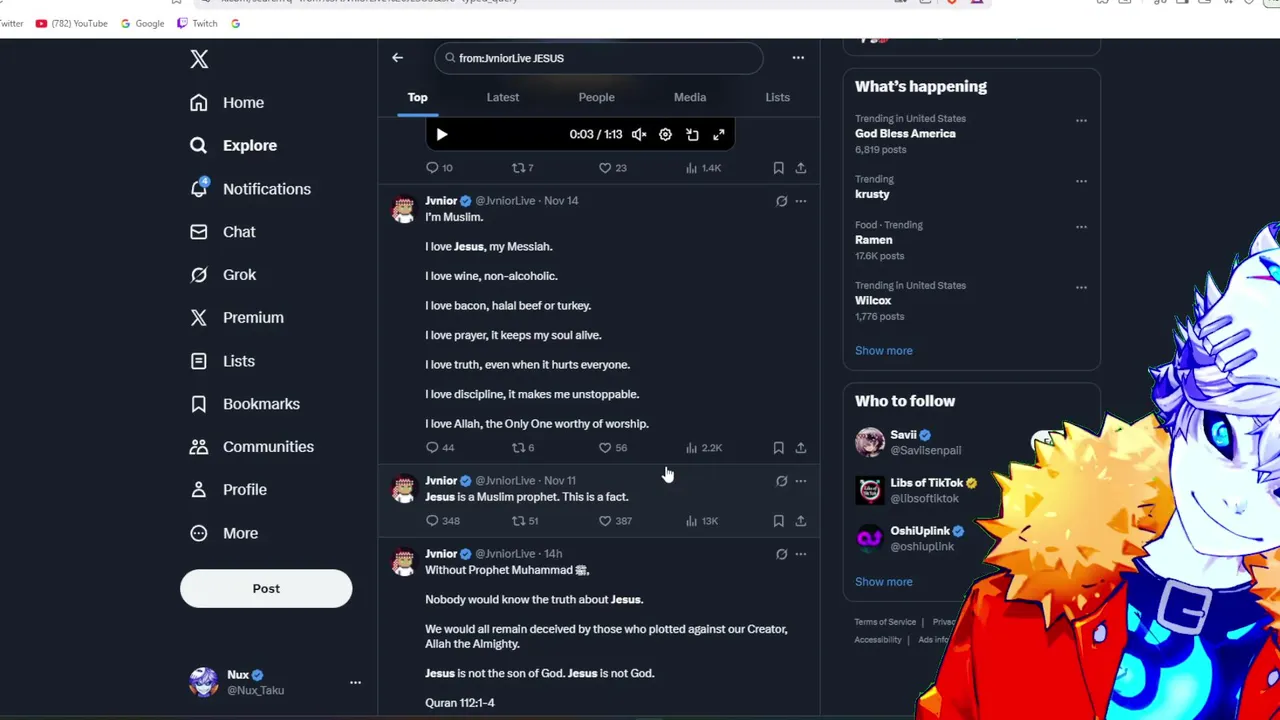This screenshot has height=720, width=1280.
Task: Open more options on 14h post
Action: [801, 554]
